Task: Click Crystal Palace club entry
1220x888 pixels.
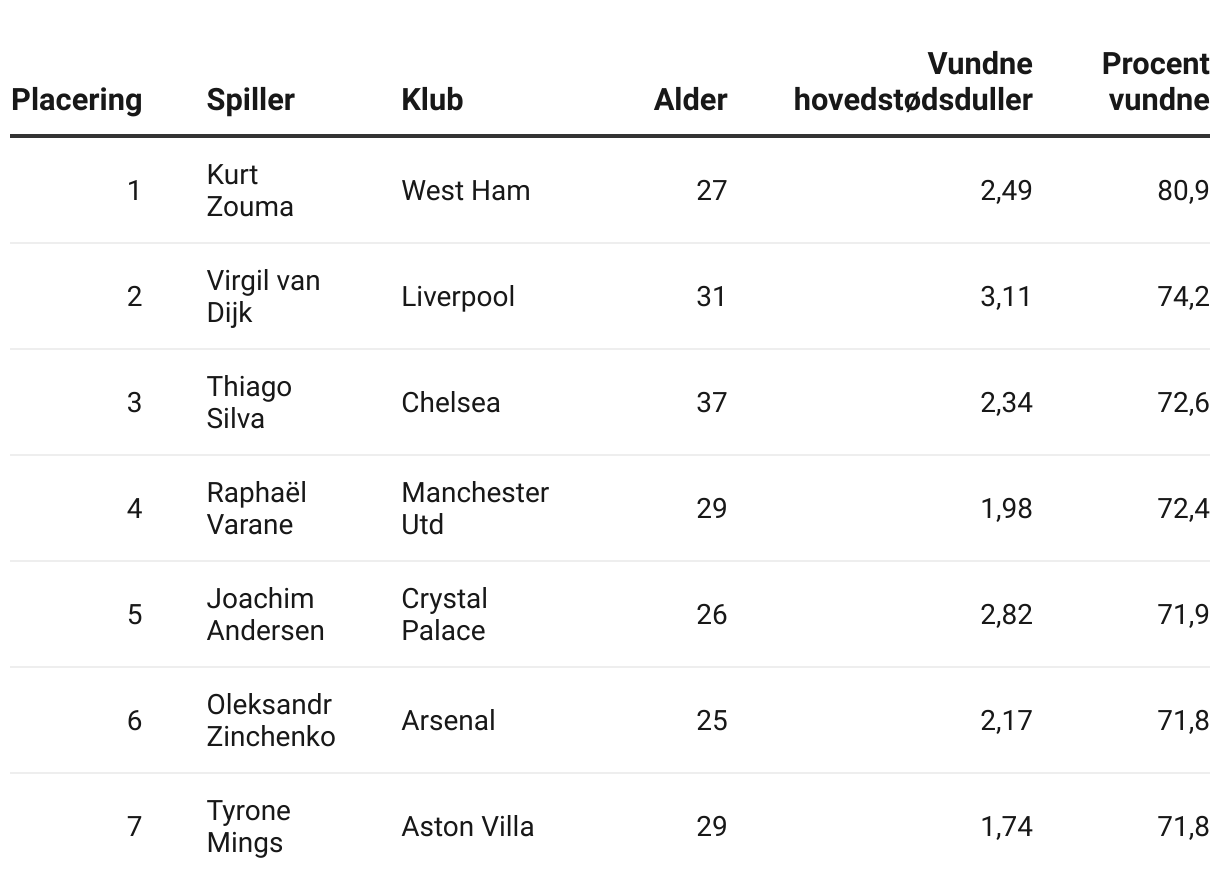Action: pyautogui.click(x=445, y=614)
